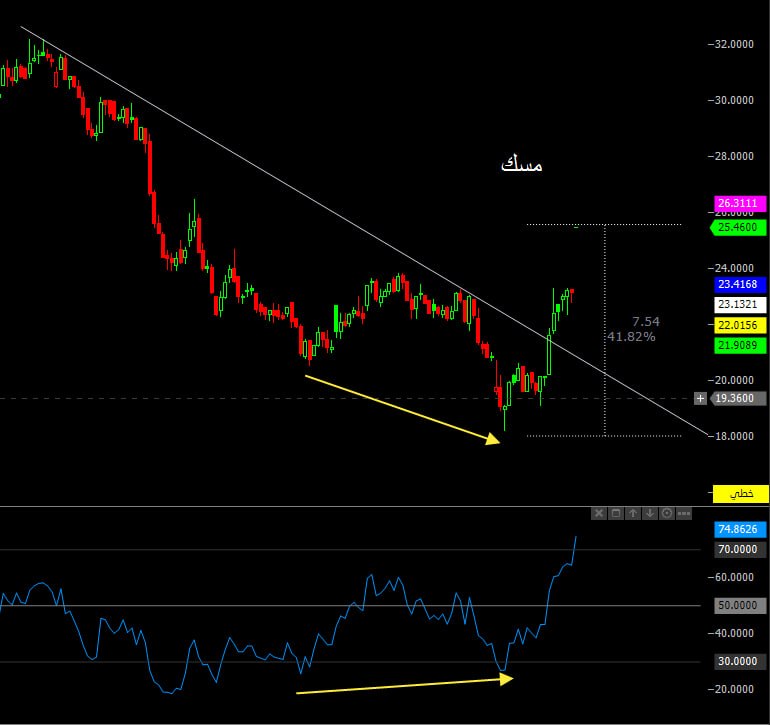This screenshot has width=770, height=725.
Task: Click the plus icon beside 19.3600
Action: (700, 398)
